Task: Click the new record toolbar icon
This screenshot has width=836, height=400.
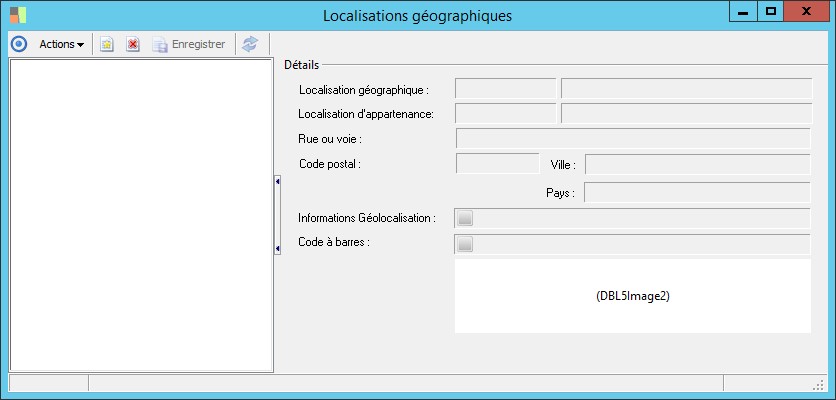Action: click(x=107, y=44)
